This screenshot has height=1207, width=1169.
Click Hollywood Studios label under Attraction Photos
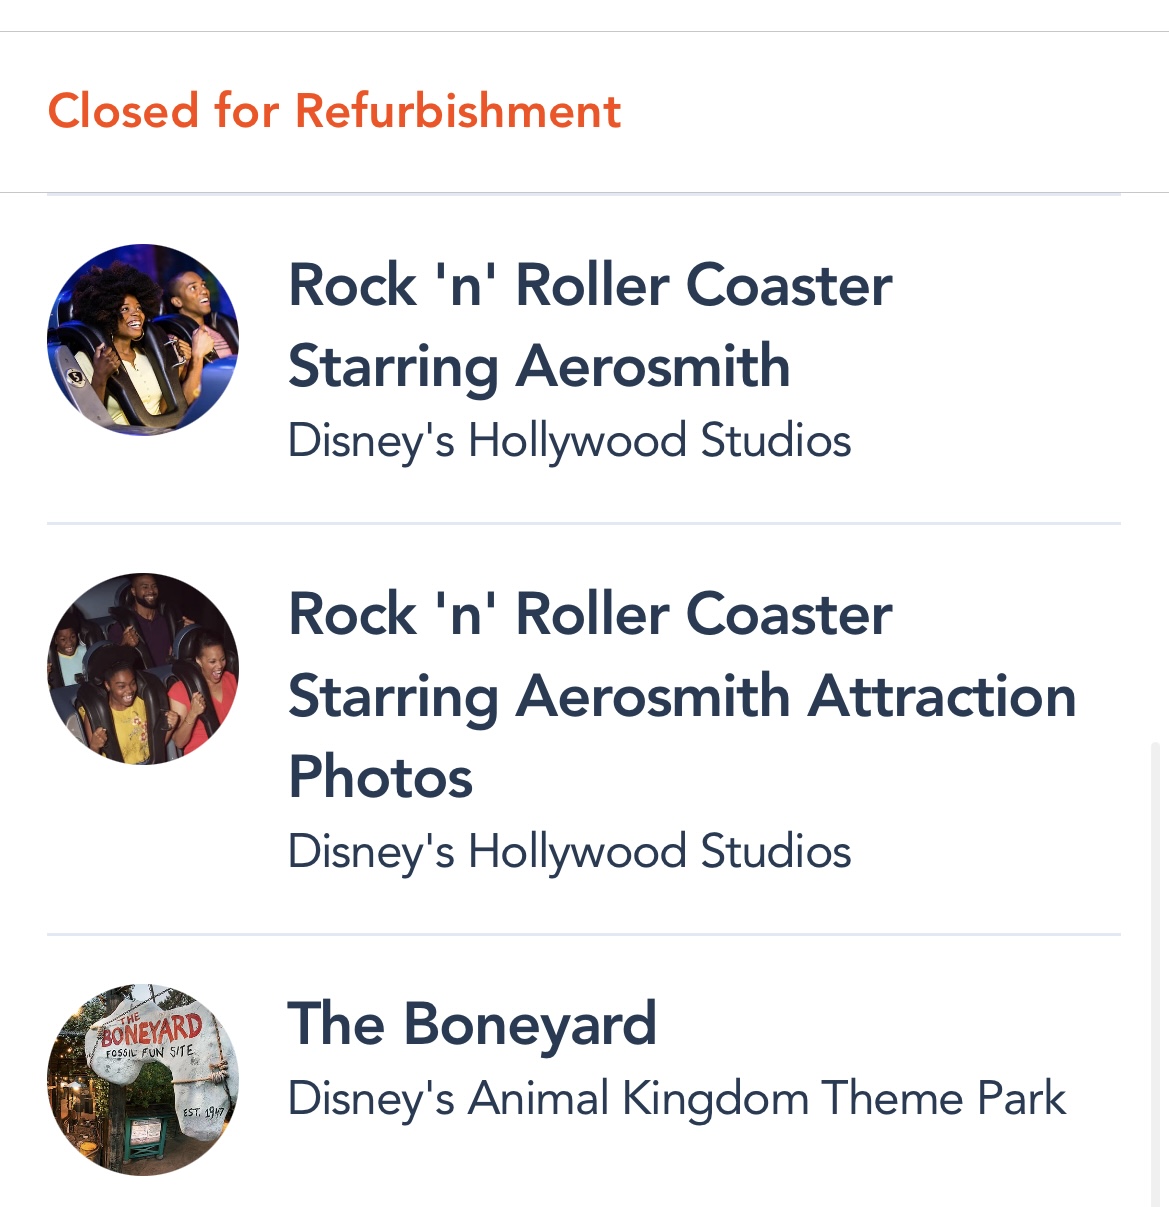[x=569, y=852]
